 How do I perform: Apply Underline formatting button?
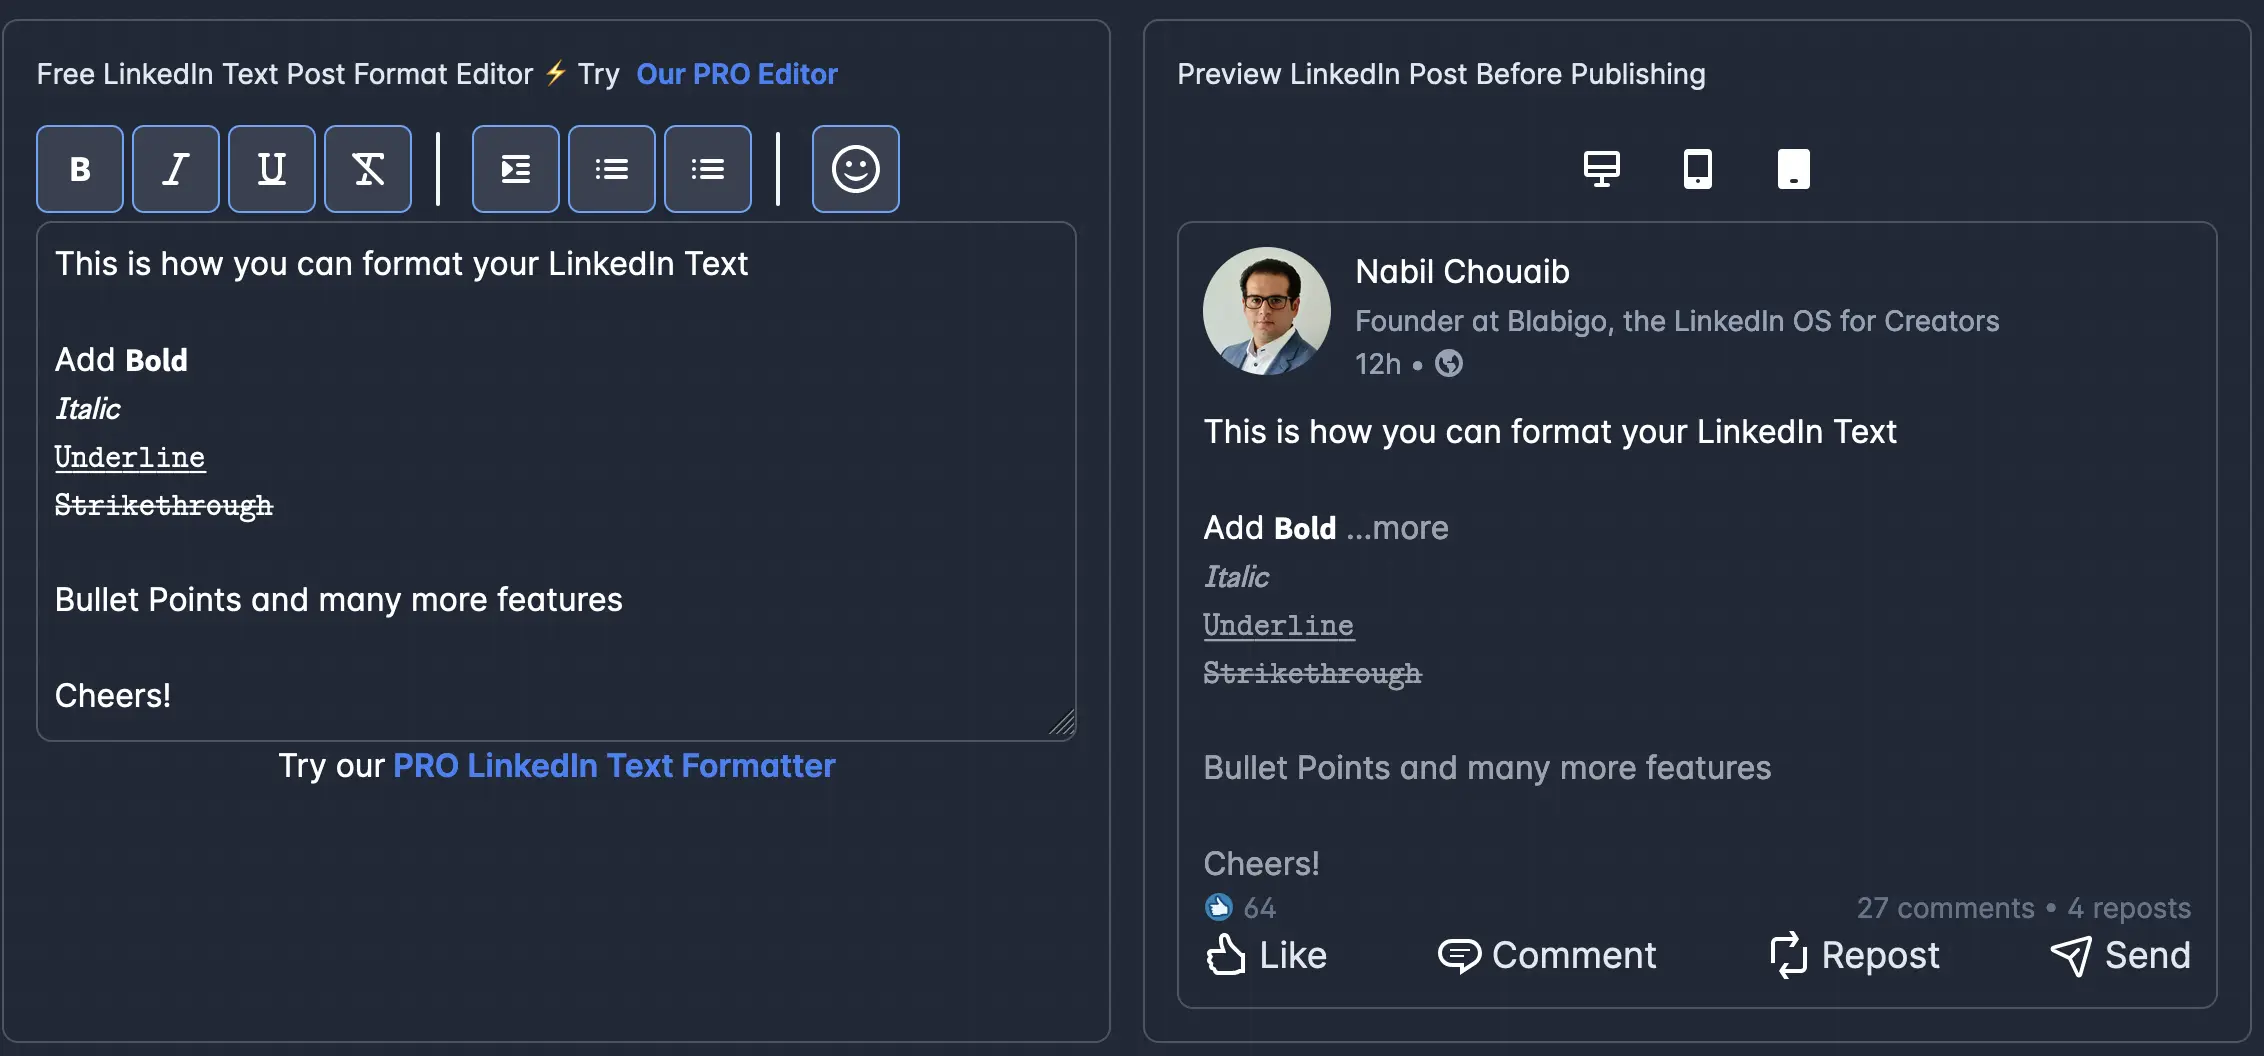coord(272,169)
